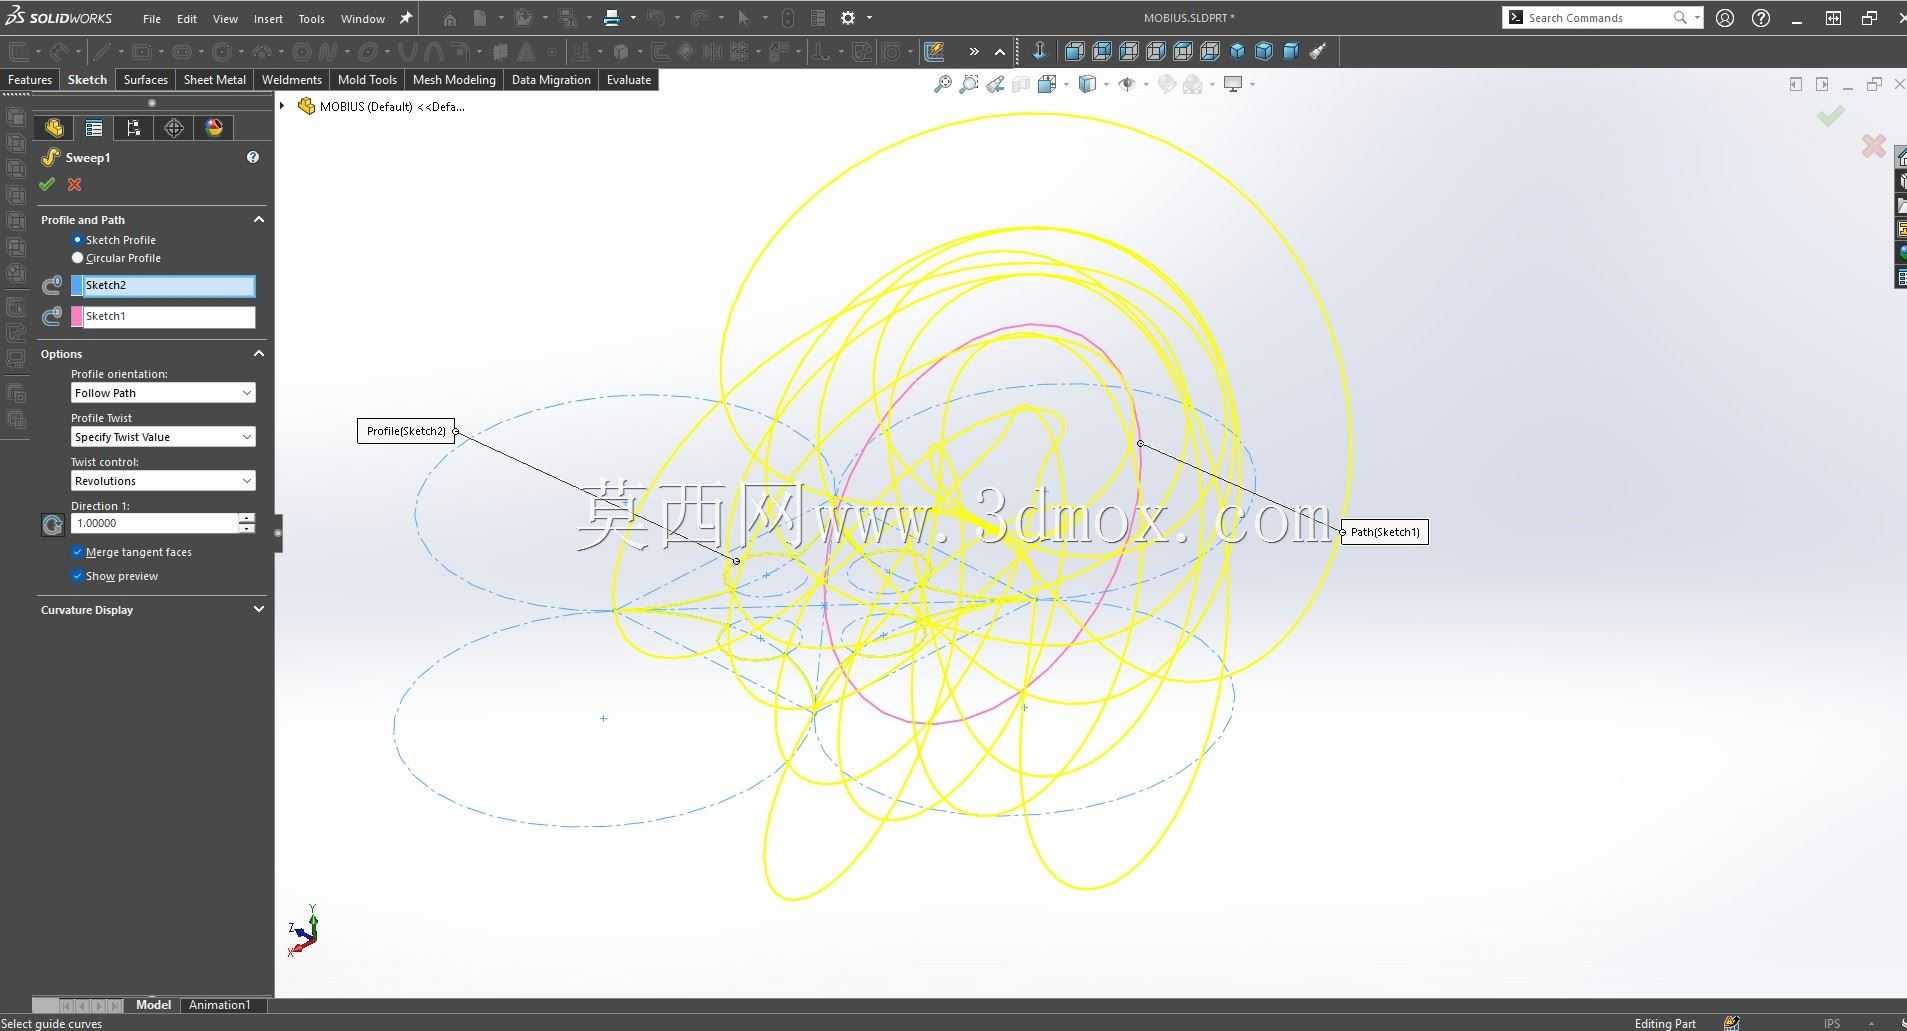The image size is (1907, 1031).
Task: Click the View Settings monitor icon
Action: 1233,84
